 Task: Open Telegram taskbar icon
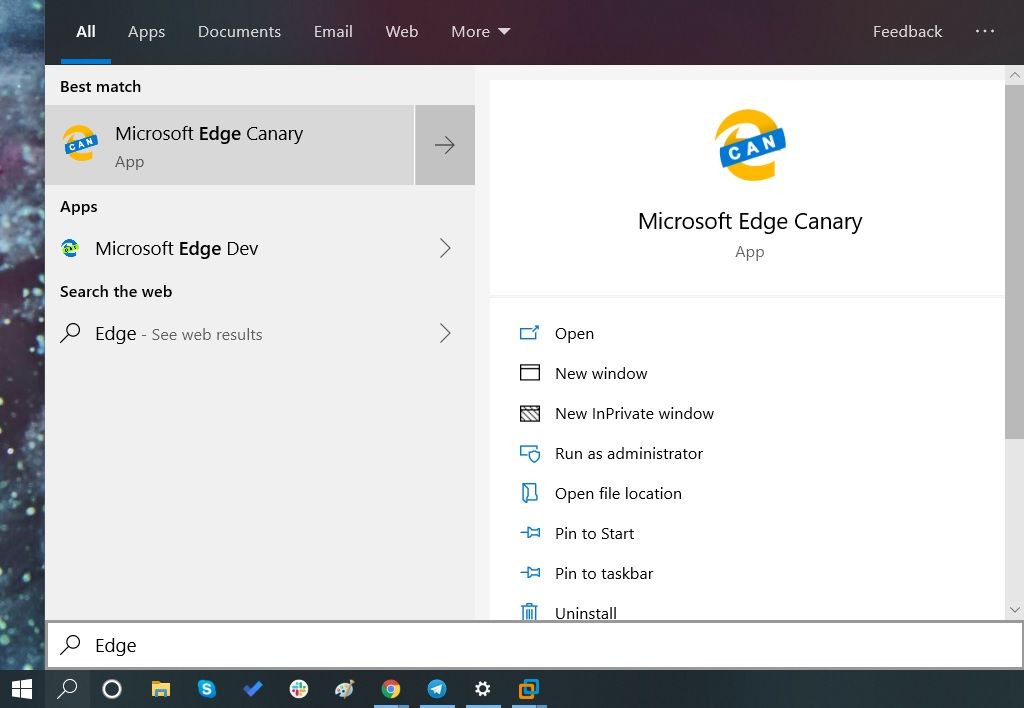click(x=437, y=689)
